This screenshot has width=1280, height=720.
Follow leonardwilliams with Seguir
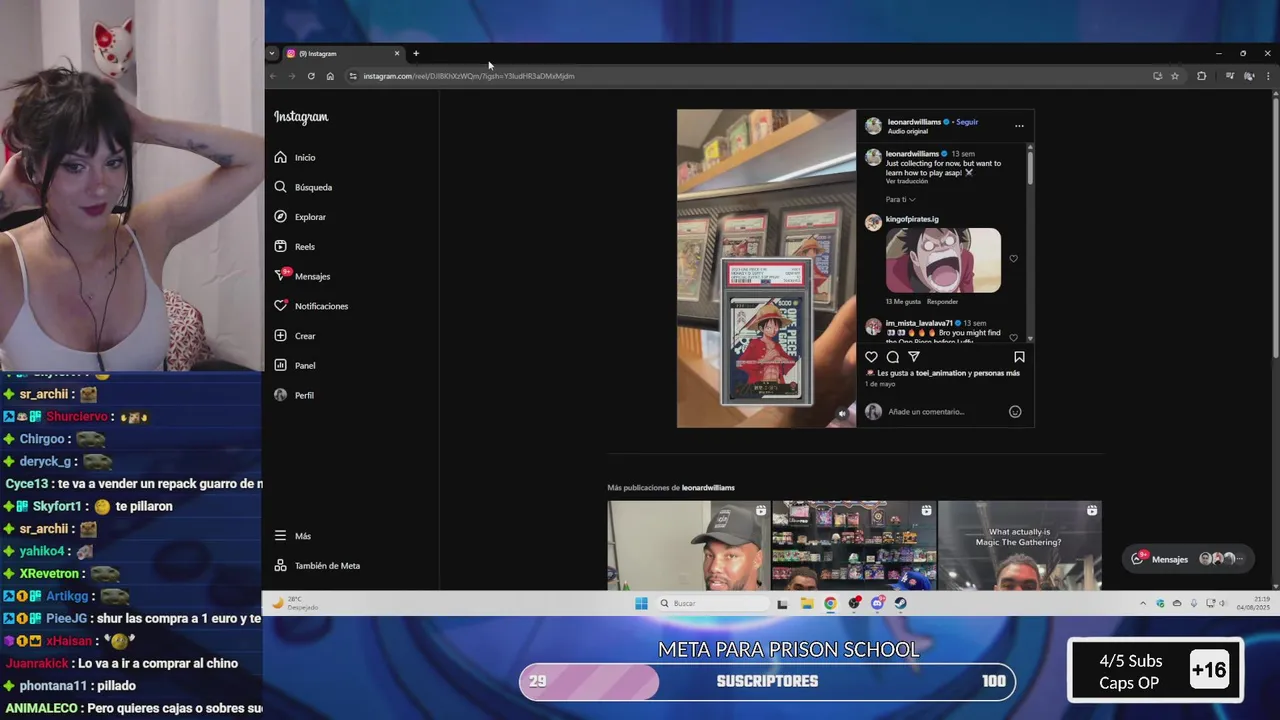pos(967,122)
